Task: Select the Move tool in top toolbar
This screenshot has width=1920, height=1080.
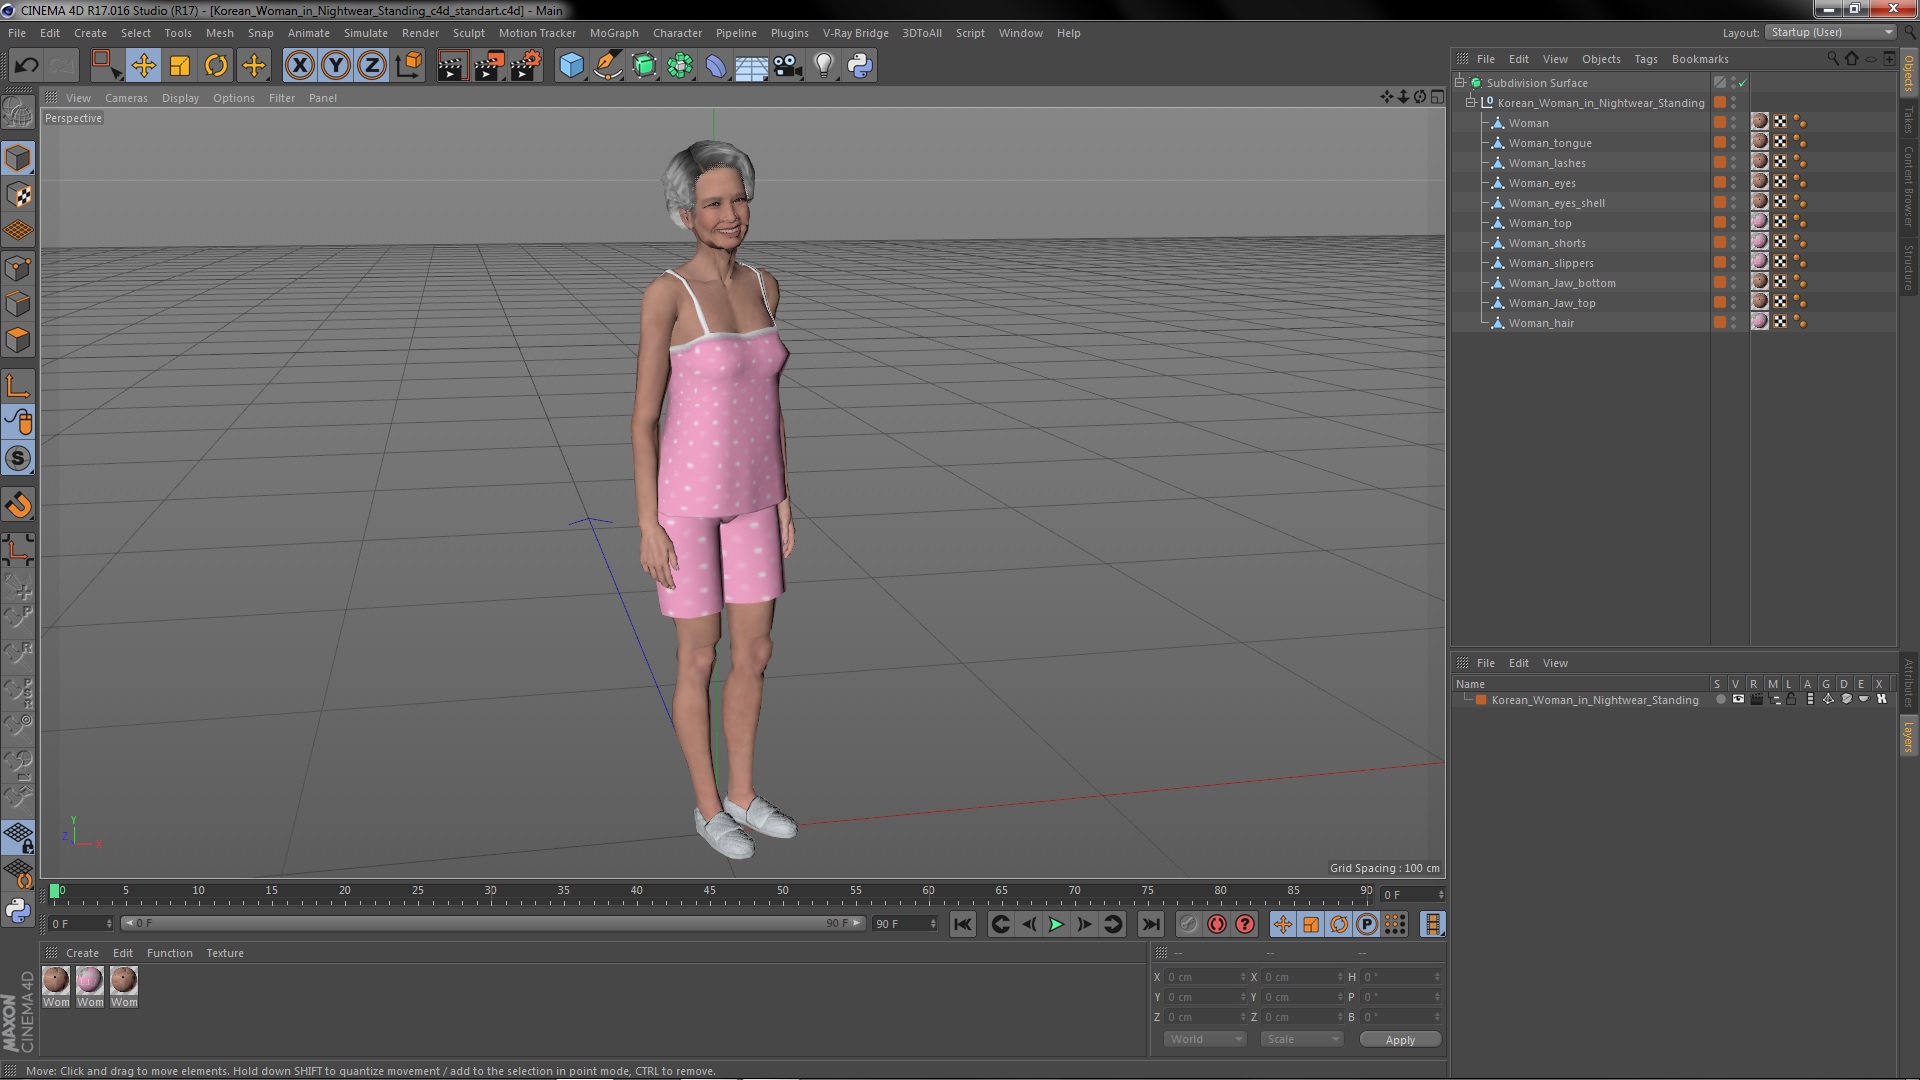Action: click(x=143, y=66)
